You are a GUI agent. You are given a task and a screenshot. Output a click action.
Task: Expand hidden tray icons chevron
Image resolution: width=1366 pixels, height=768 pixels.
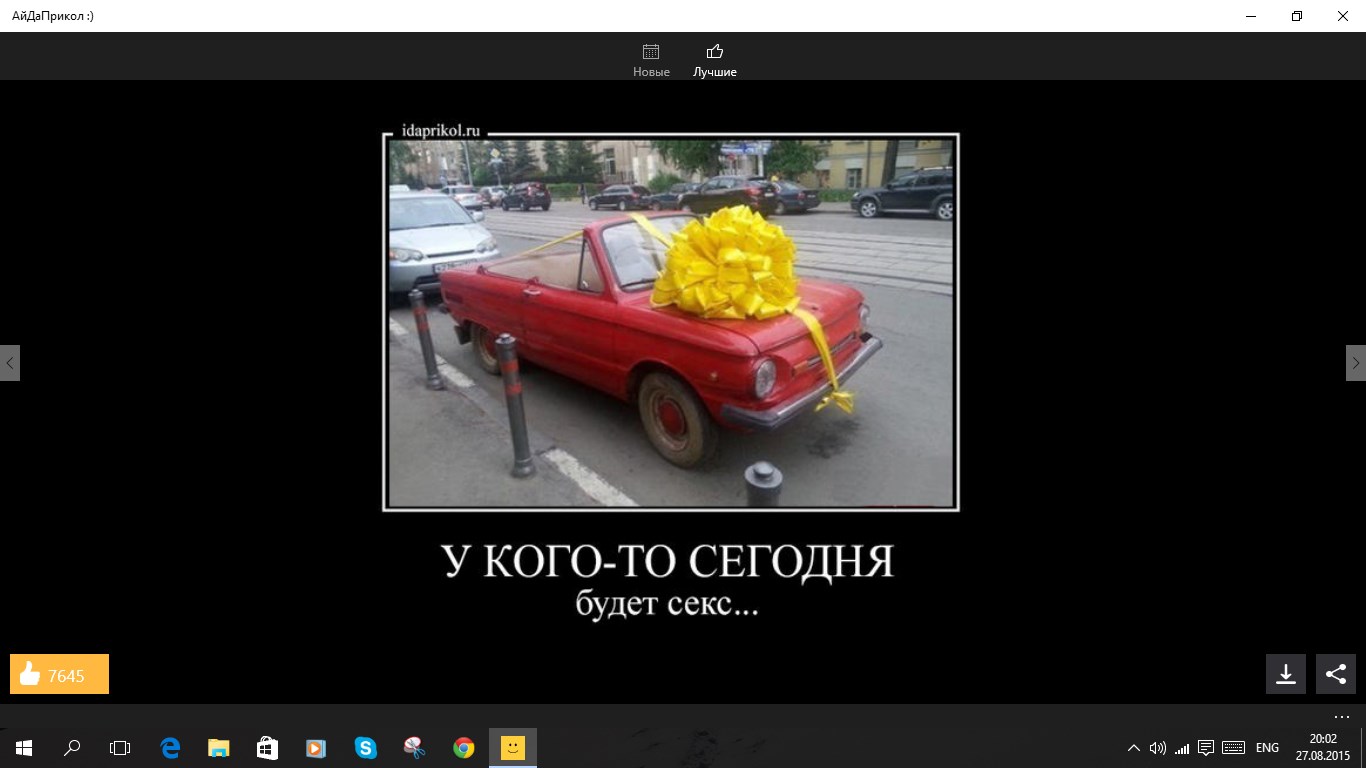[1133, 747]
